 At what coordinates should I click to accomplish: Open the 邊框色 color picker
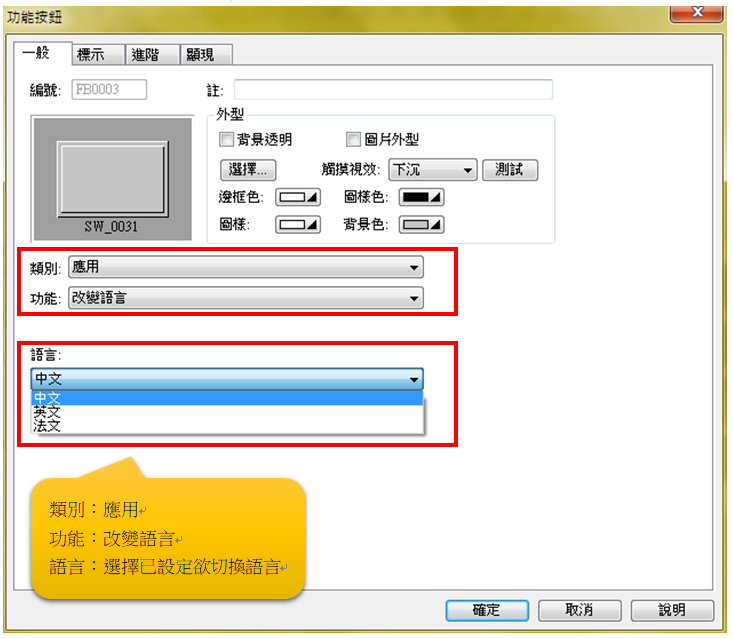(x=298, y=197)
